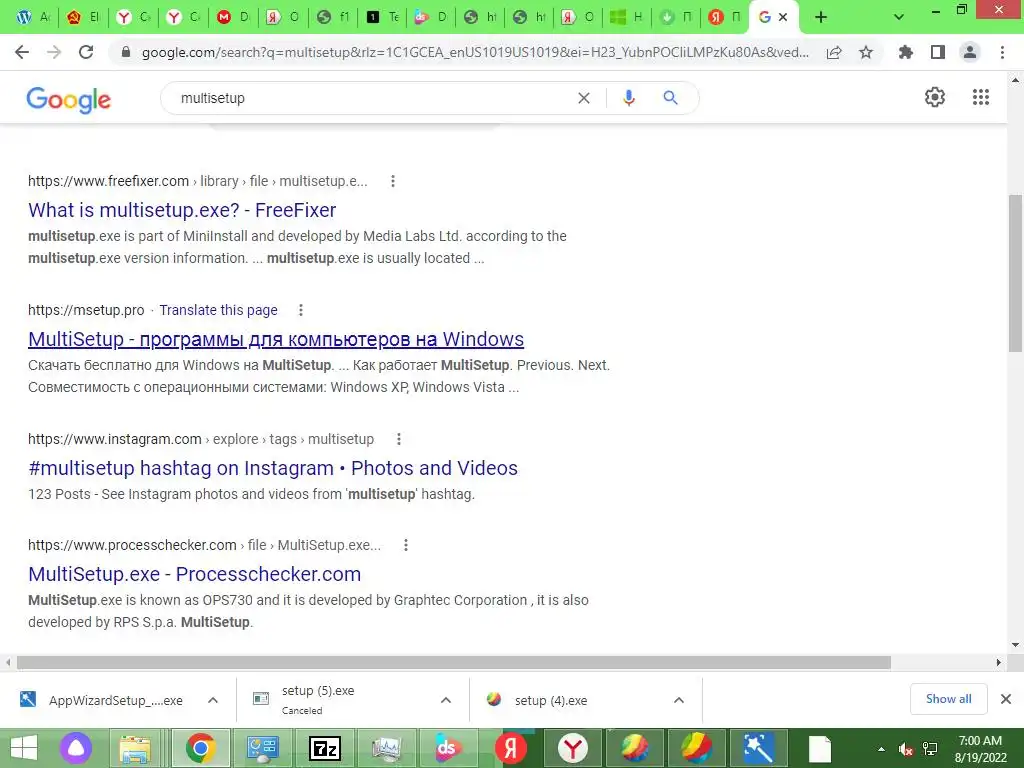The height and width of the screenshot is (768, 1024).
Task: Open #multisetup hashtag on Instagram result
Action: [x=273, y=468]
